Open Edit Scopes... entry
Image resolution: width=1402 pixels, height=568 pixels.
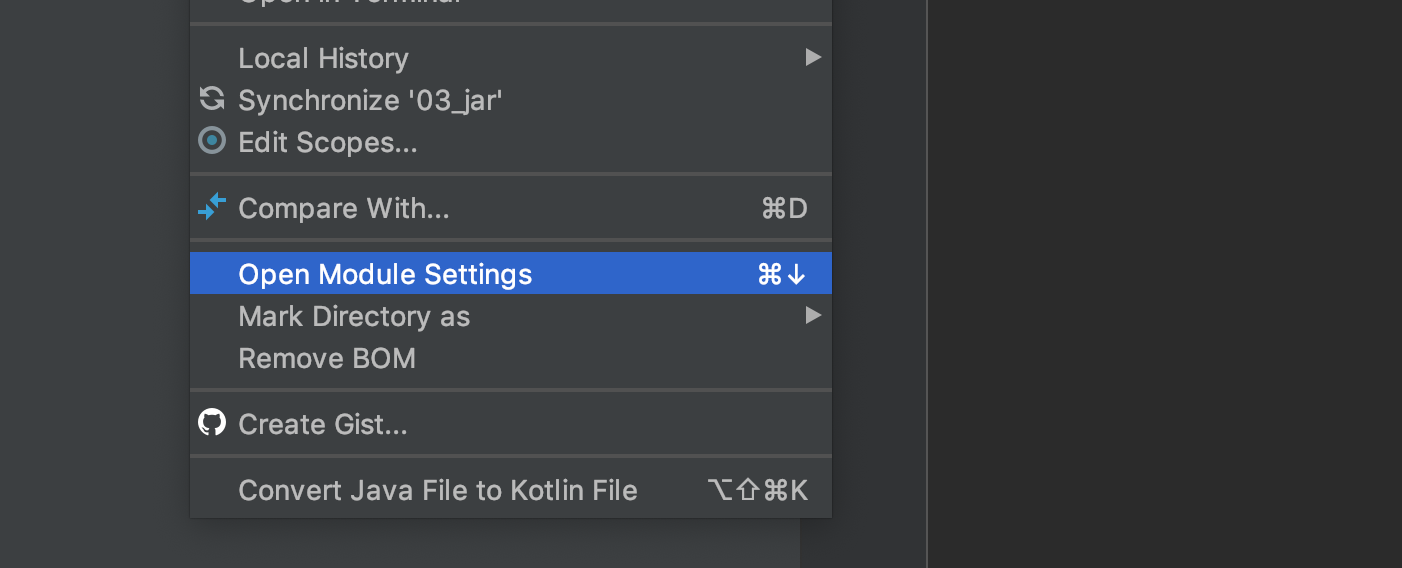coord(511,142)
